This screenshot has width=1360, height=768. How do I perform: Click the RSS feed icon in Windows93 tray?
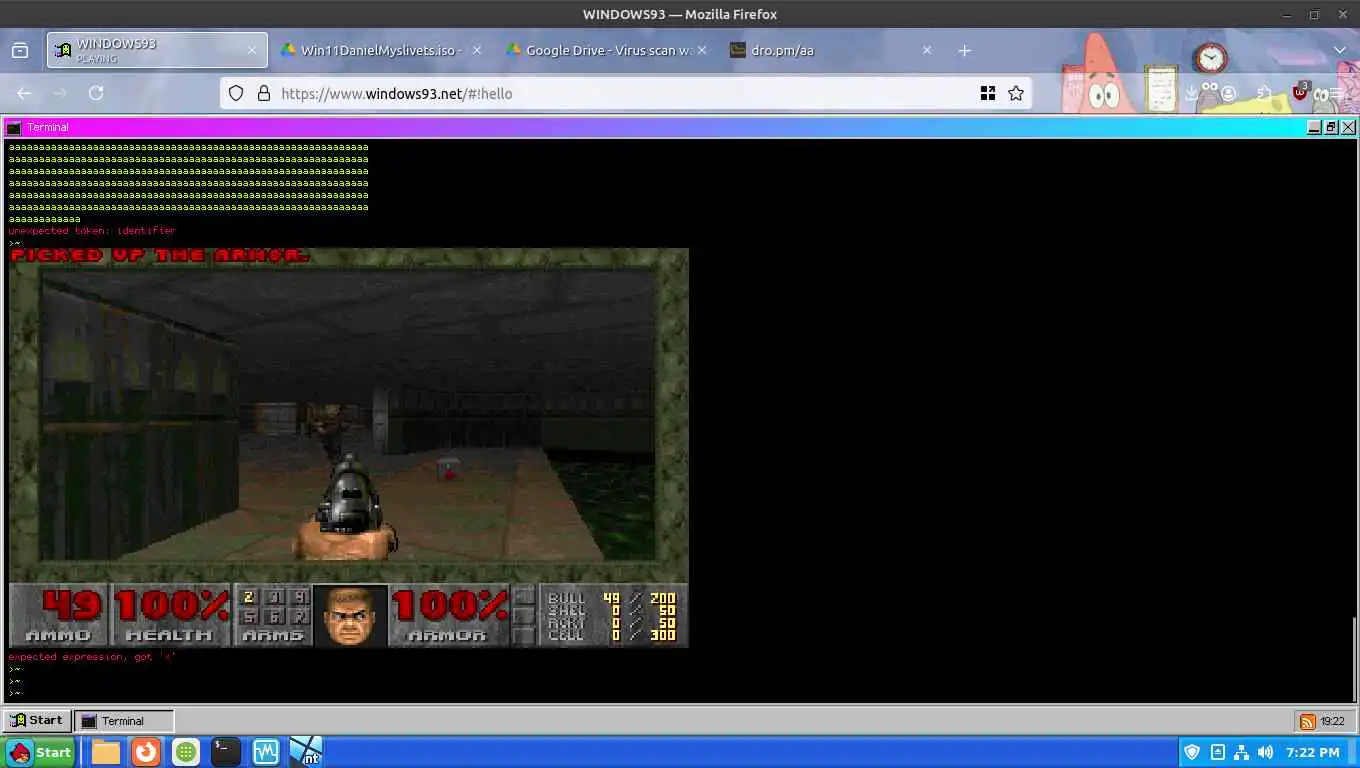point(1307,721)
